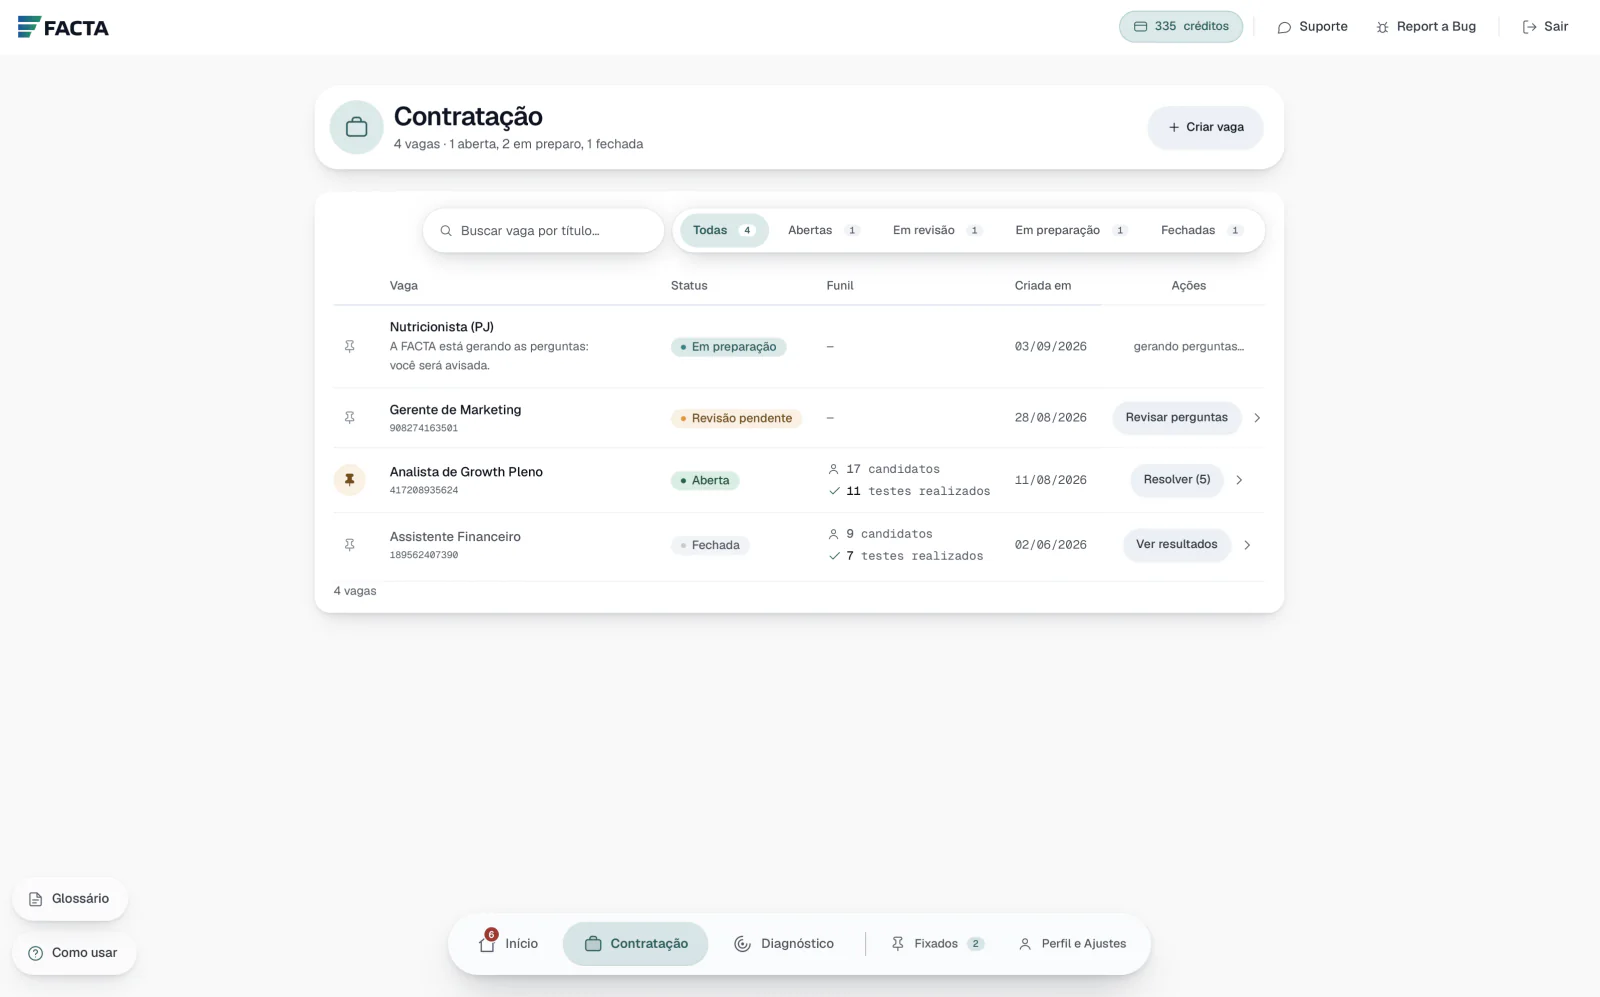The width and height of the screenshot is (1600, 997).
Task: Focus the Buscar vaga por título field
Action: pos(543,231)
